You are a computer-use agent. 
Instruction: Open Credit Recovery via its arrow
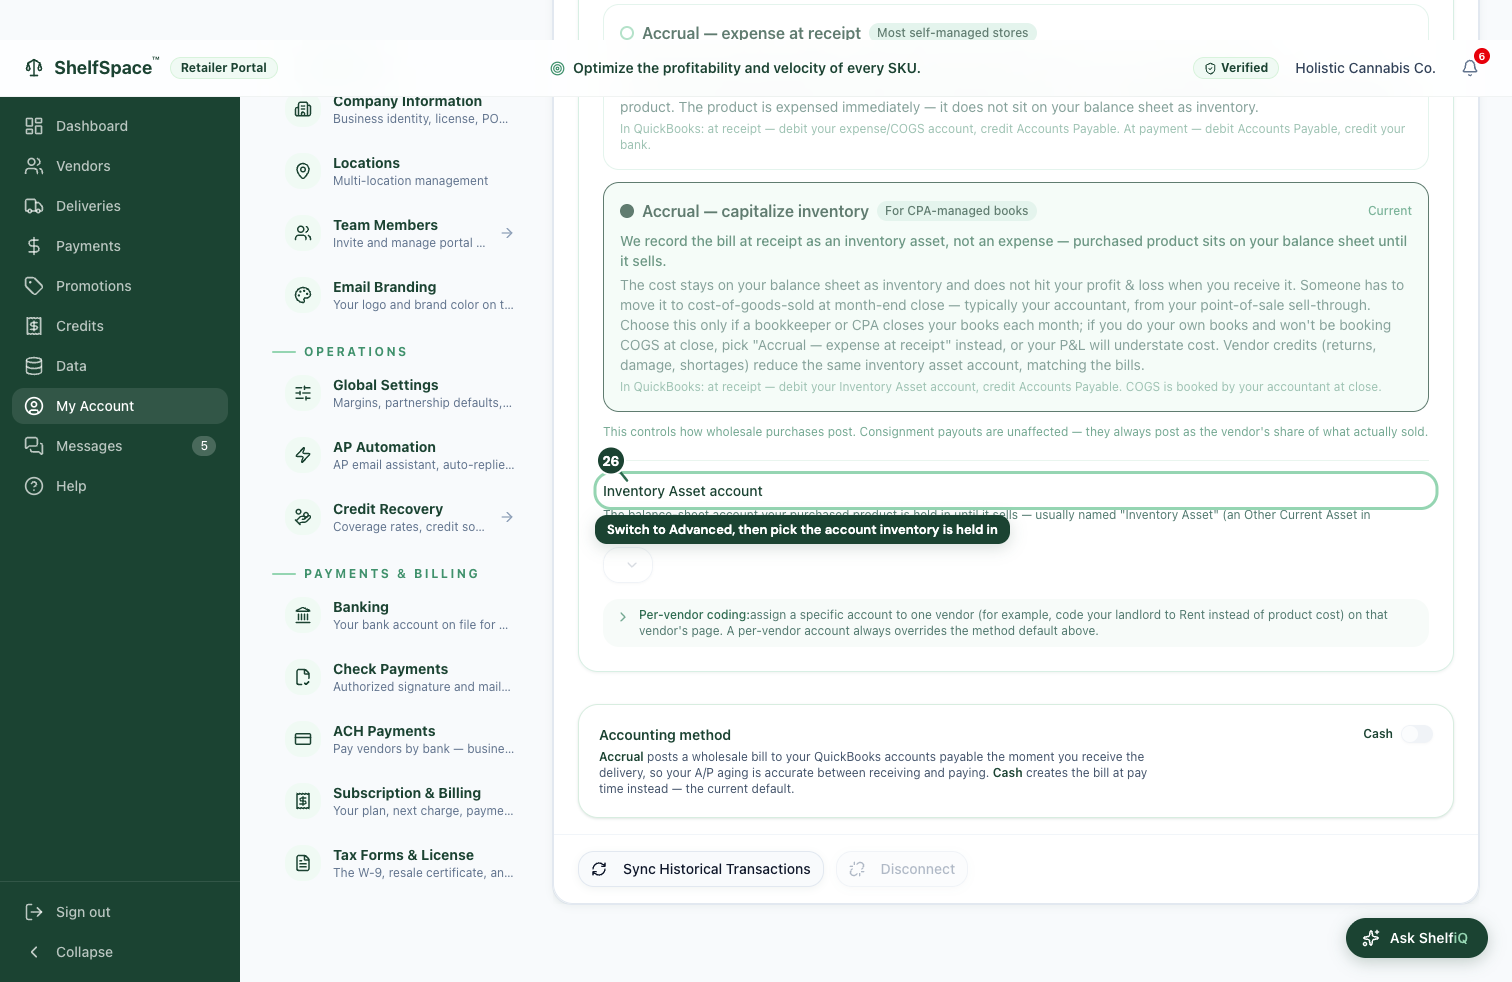[x=507, y=517]
